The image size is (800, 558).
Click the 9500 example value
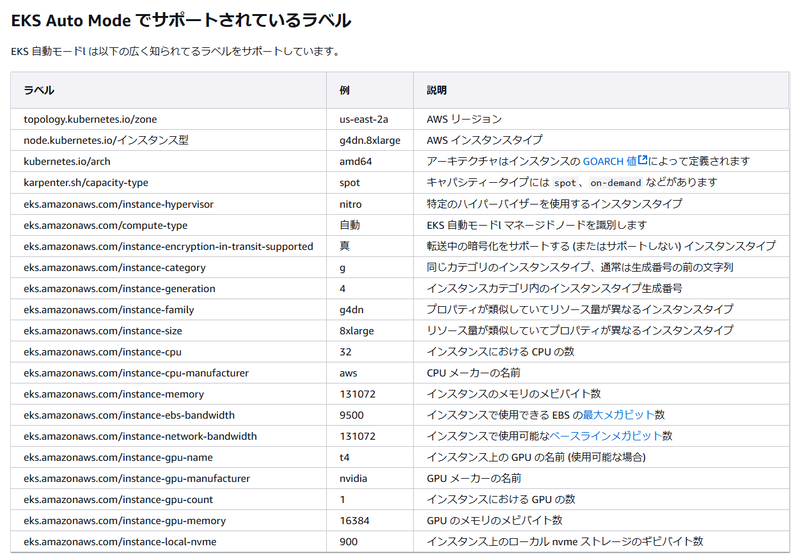tap(352, 415)
